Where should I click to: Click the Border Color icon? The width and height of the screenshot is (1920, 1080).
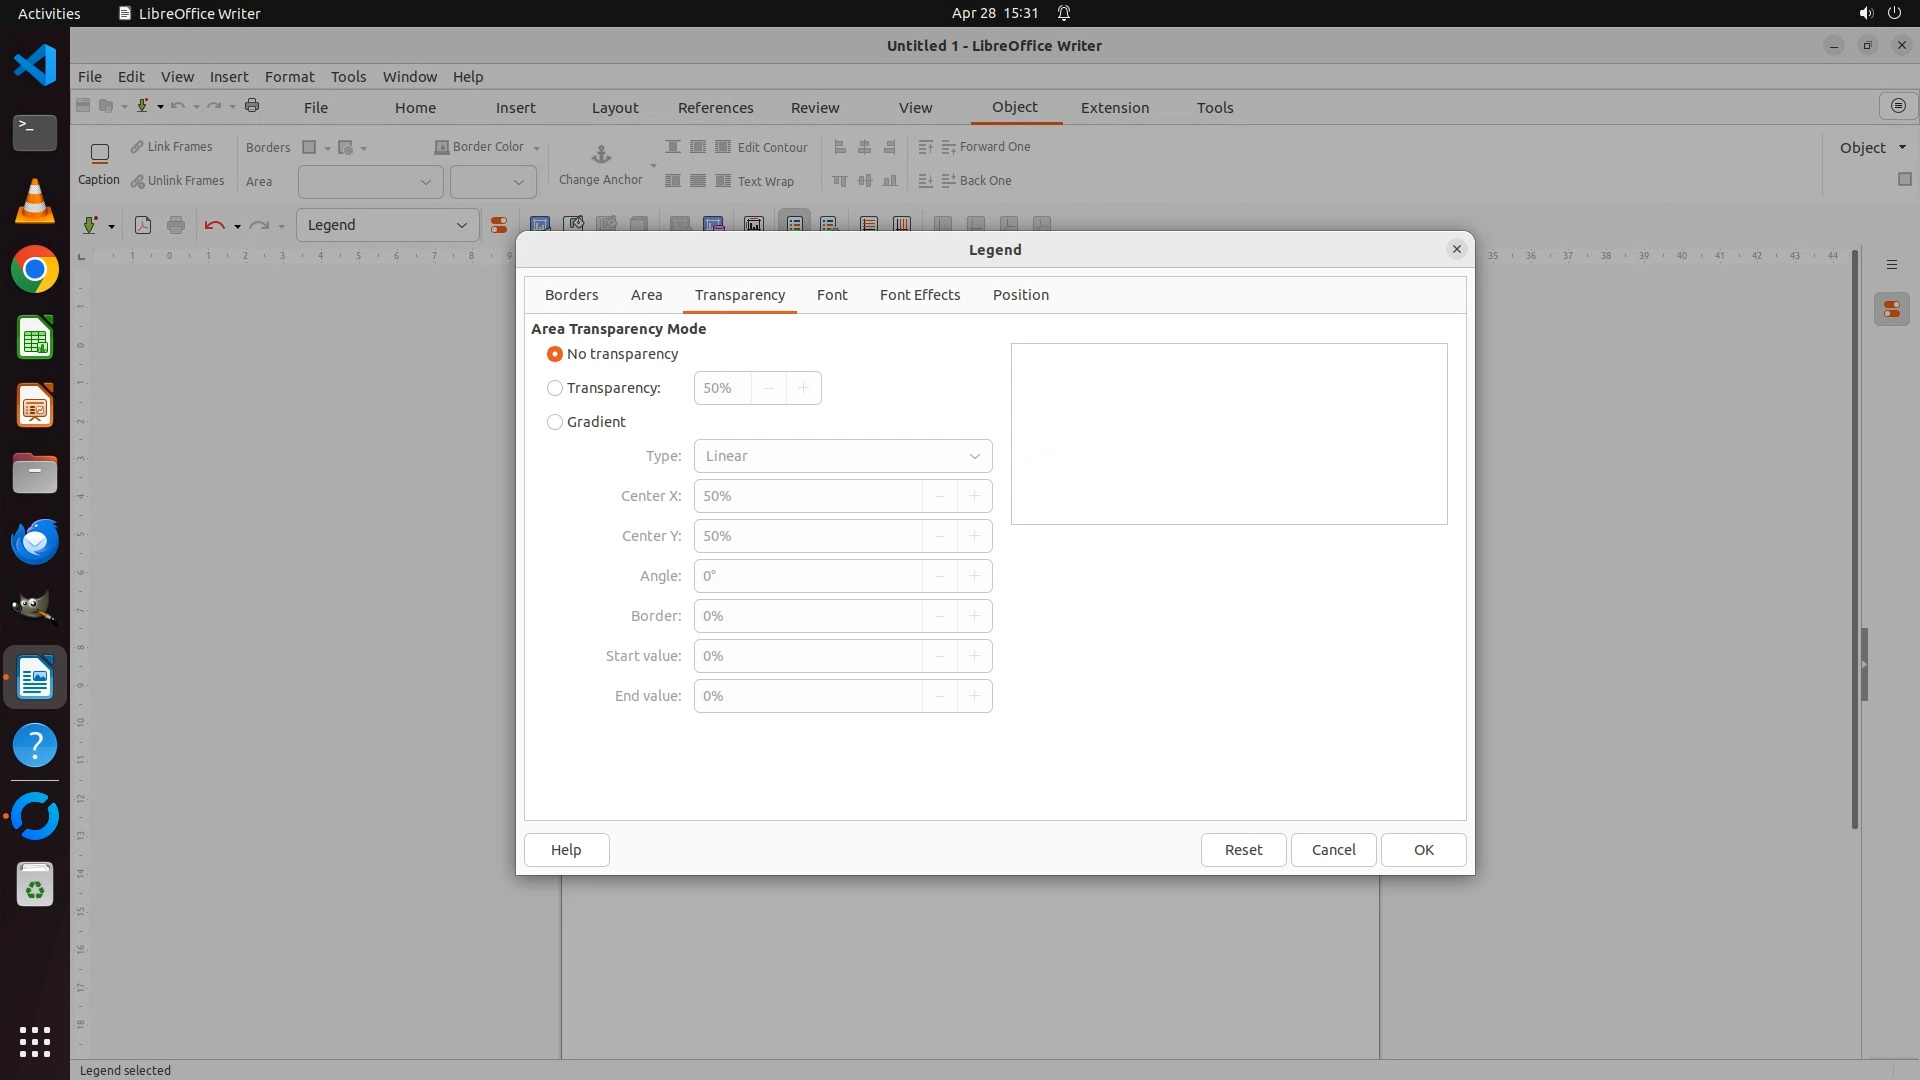tap(441, 147)
